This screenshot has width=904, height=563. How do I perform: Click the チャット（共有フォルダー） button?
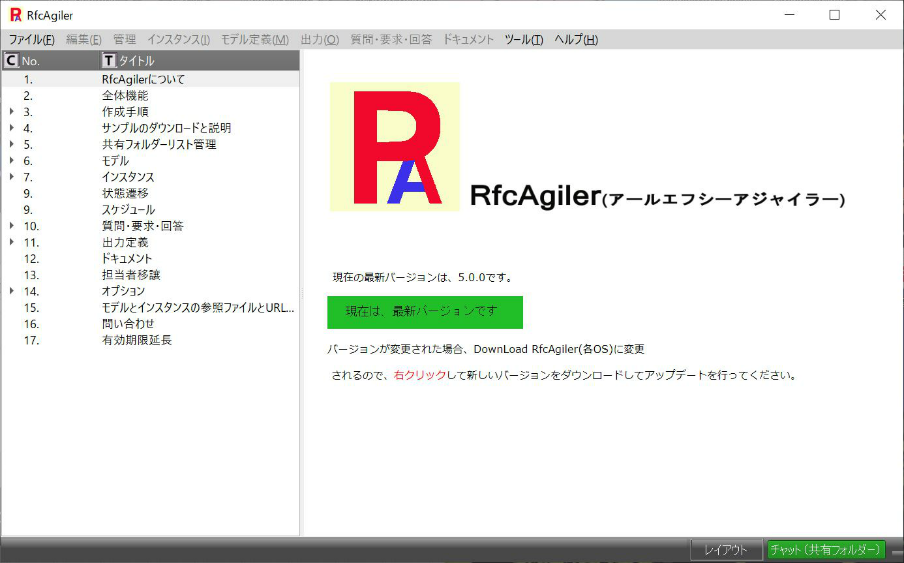[826, 549]
